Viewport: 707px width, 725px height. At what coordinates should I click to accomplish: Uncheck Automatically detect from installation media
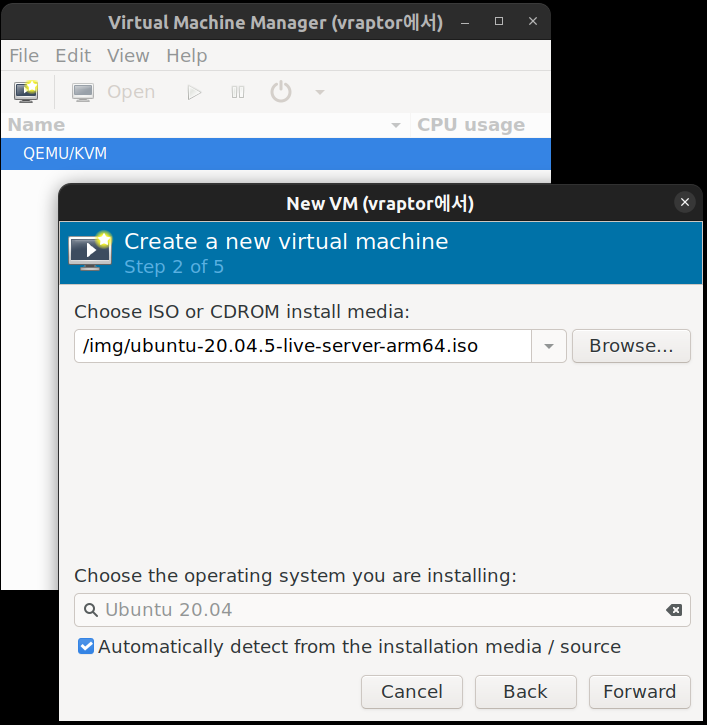coord(86,646)
